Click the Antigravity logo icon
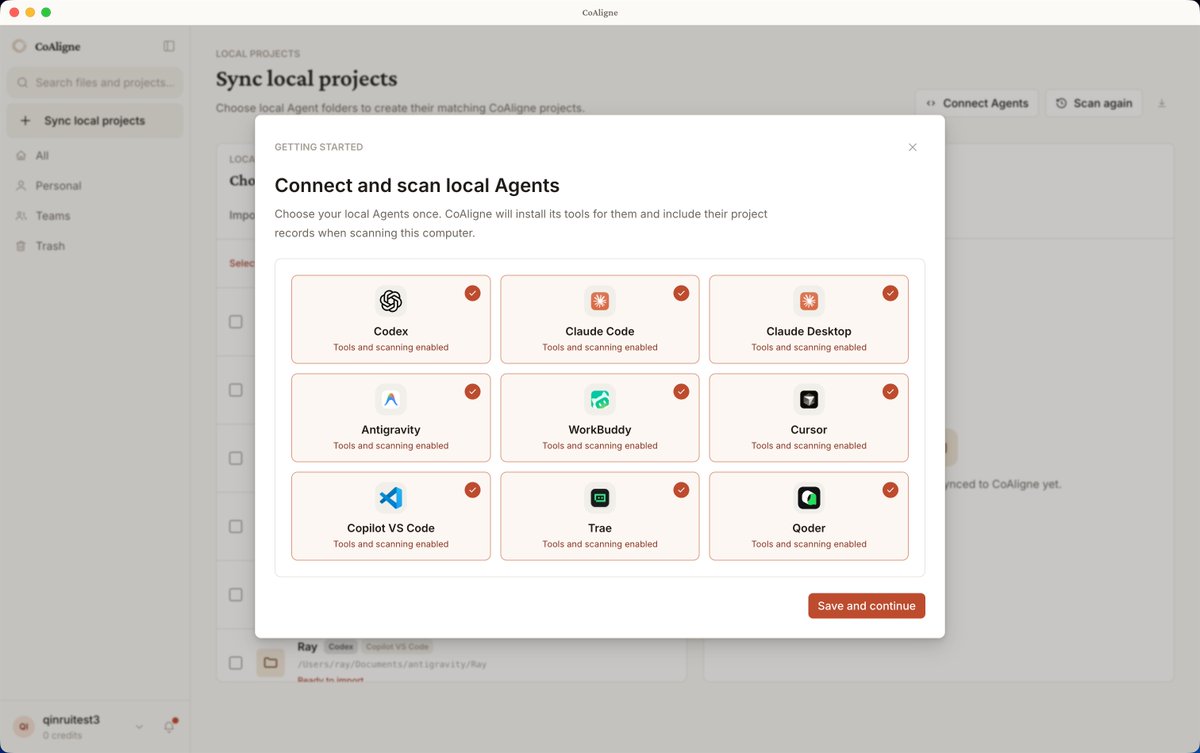The width and height of the screenshot is (1200, 753). point(391,399)
